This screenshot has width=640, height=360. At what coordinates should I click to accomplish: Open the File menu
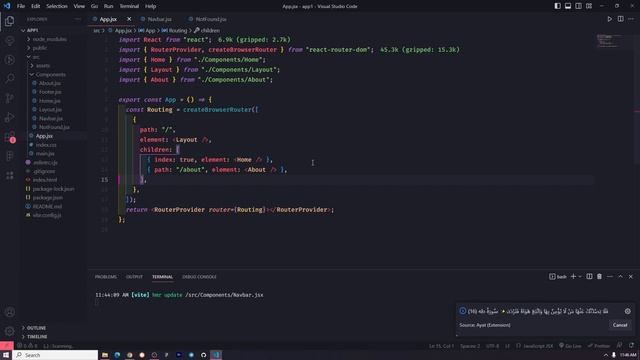(21, 6)
